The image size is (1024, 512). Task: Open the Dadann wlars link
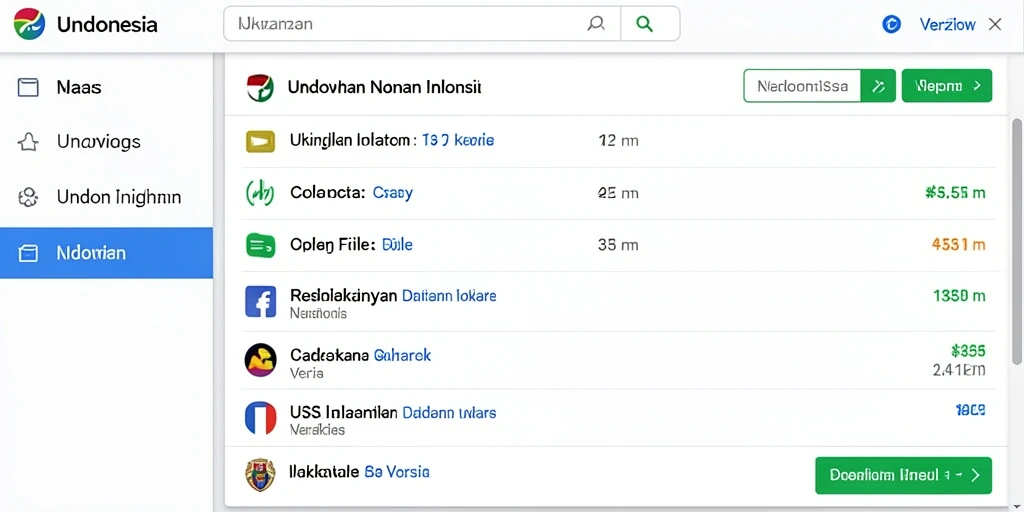449,413
